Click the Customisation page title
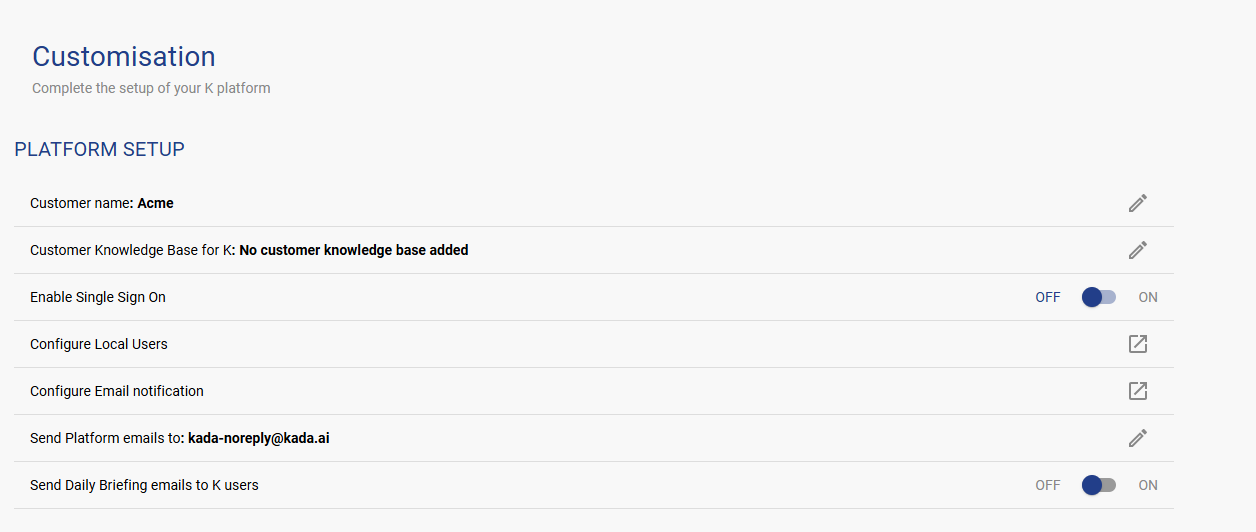1256x532 pixels. [124, 56]
